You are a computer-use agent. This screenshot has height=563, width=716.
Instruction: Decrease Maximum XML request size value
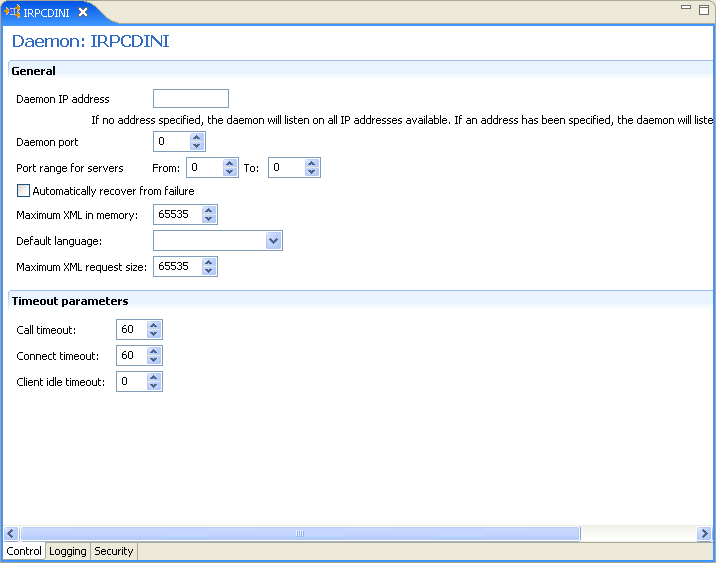(x=209, y=271)
